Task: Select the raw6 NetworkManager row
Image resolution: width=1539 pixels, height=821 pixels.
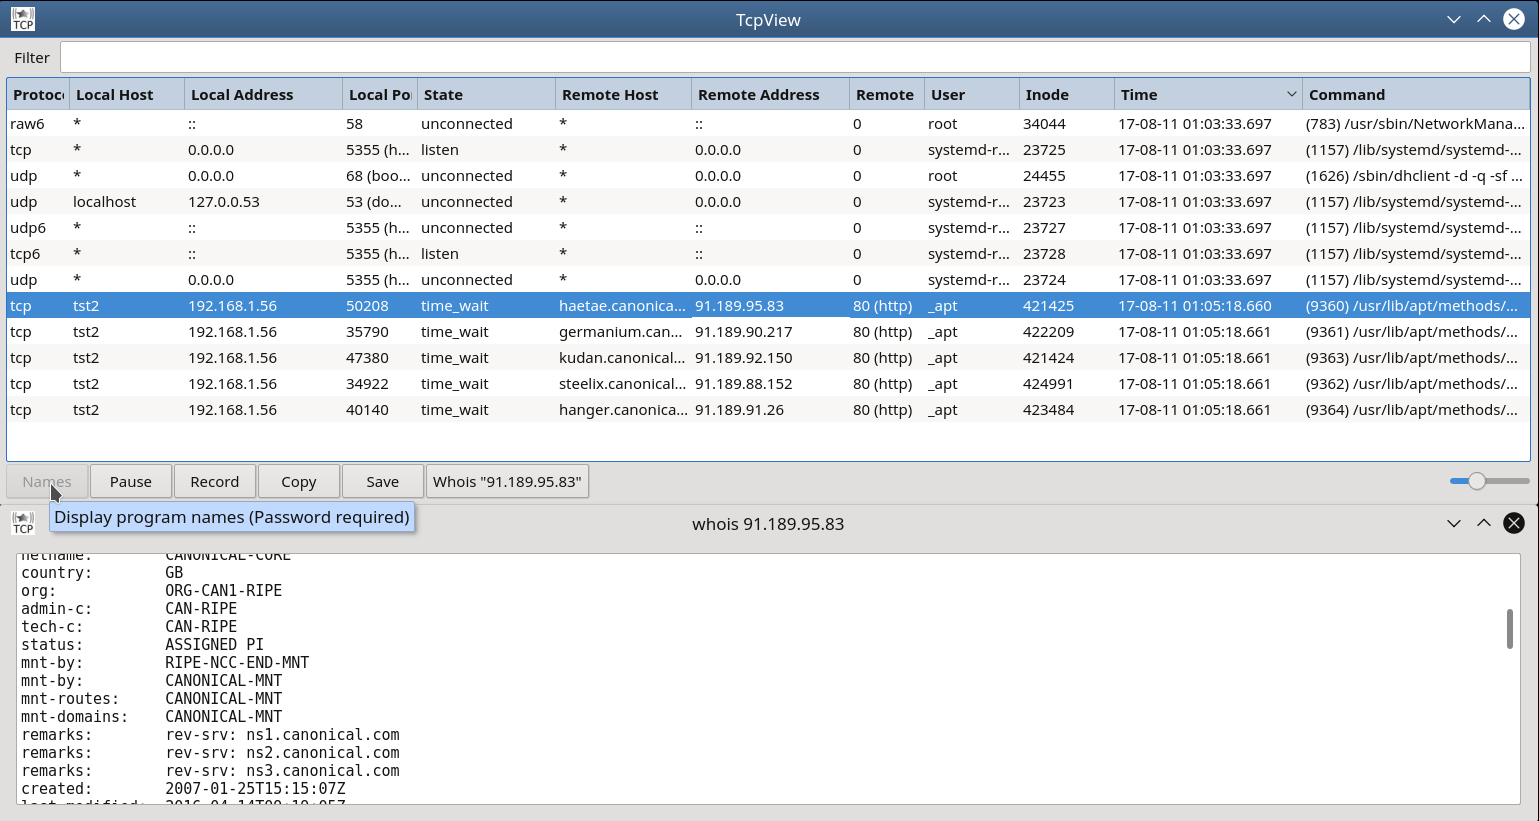Action: pyautogui.click(x=768, y=124)
